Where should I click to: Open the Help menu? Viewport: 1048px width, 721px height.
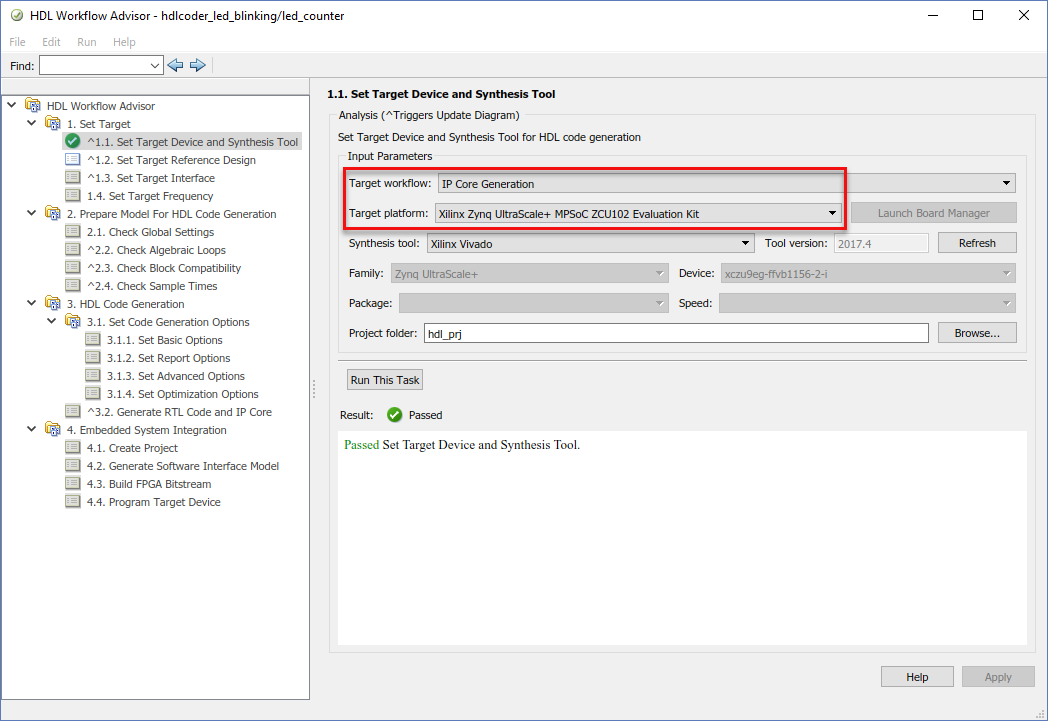pyautogui.click(x=124, y=42)
